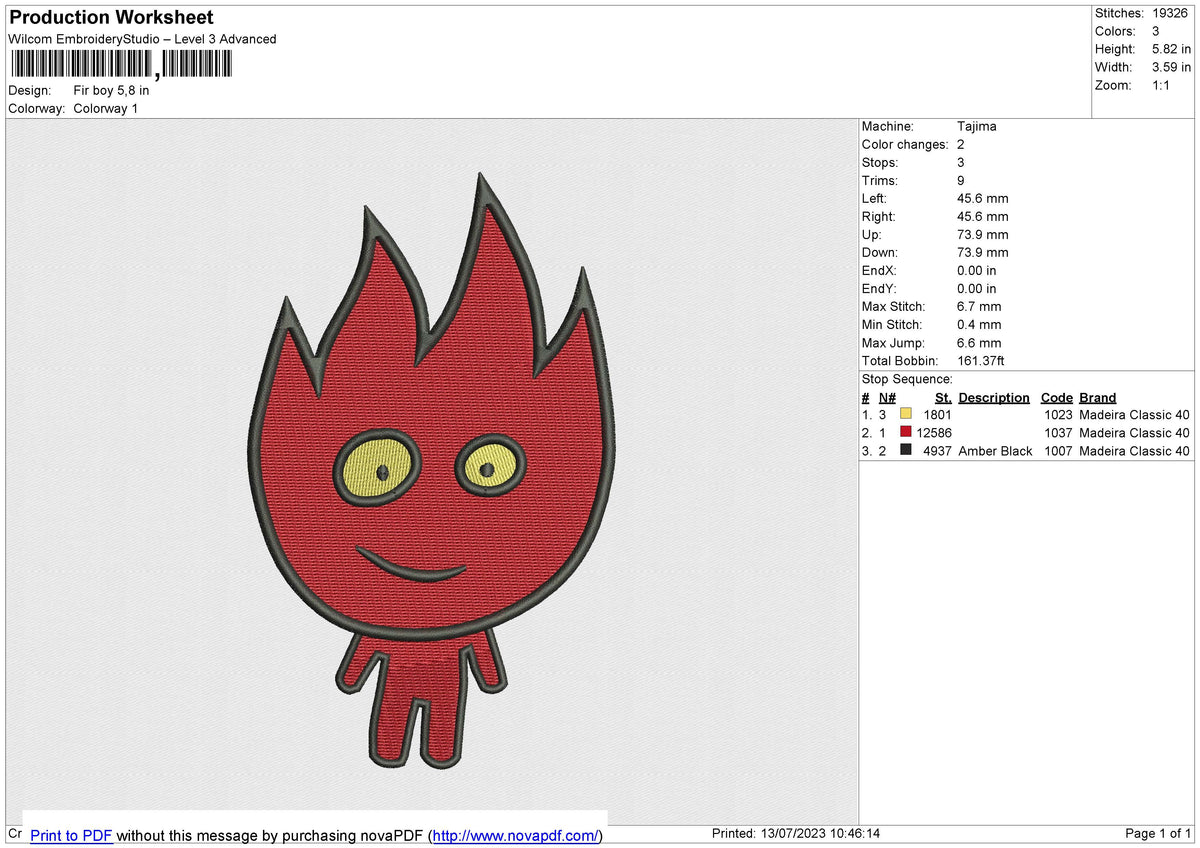This screenshot has height=848, width=1200.
Task: Click the Amber Black description
Action: coord(995,451)
